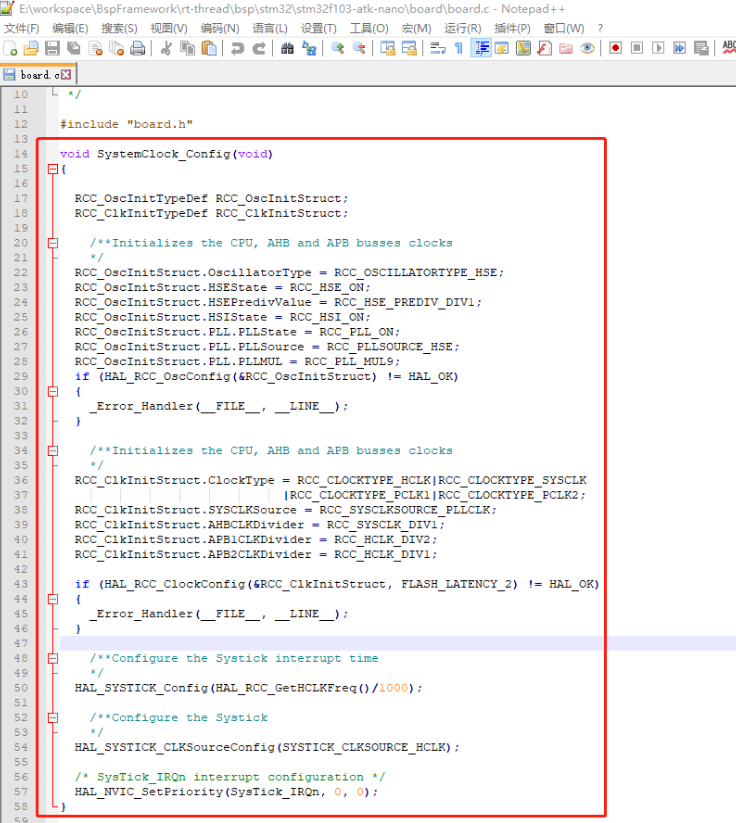Open the 搜索(S) menu
Image resolution: width=736 pixels, height=823 pixels.
(x=119, y=28)
